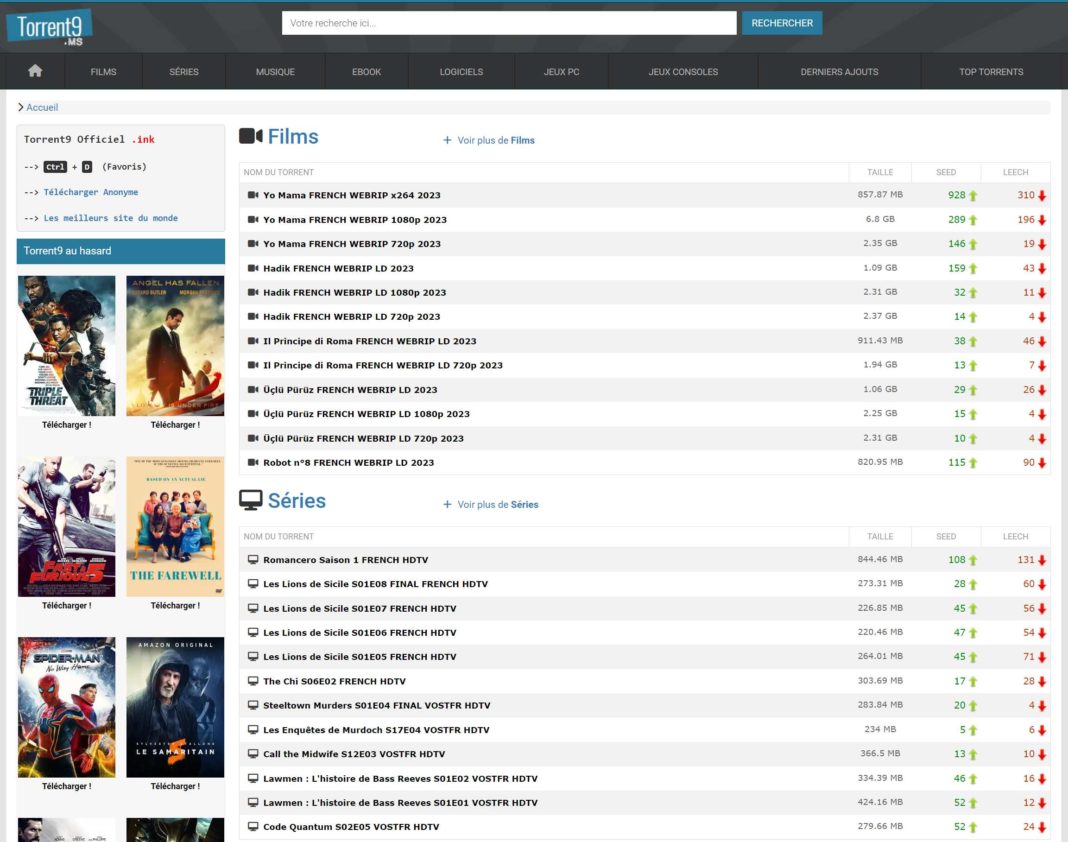Open the EBOOK menu
Viewport: 1068px width, 842px height.
pos(366,72)
